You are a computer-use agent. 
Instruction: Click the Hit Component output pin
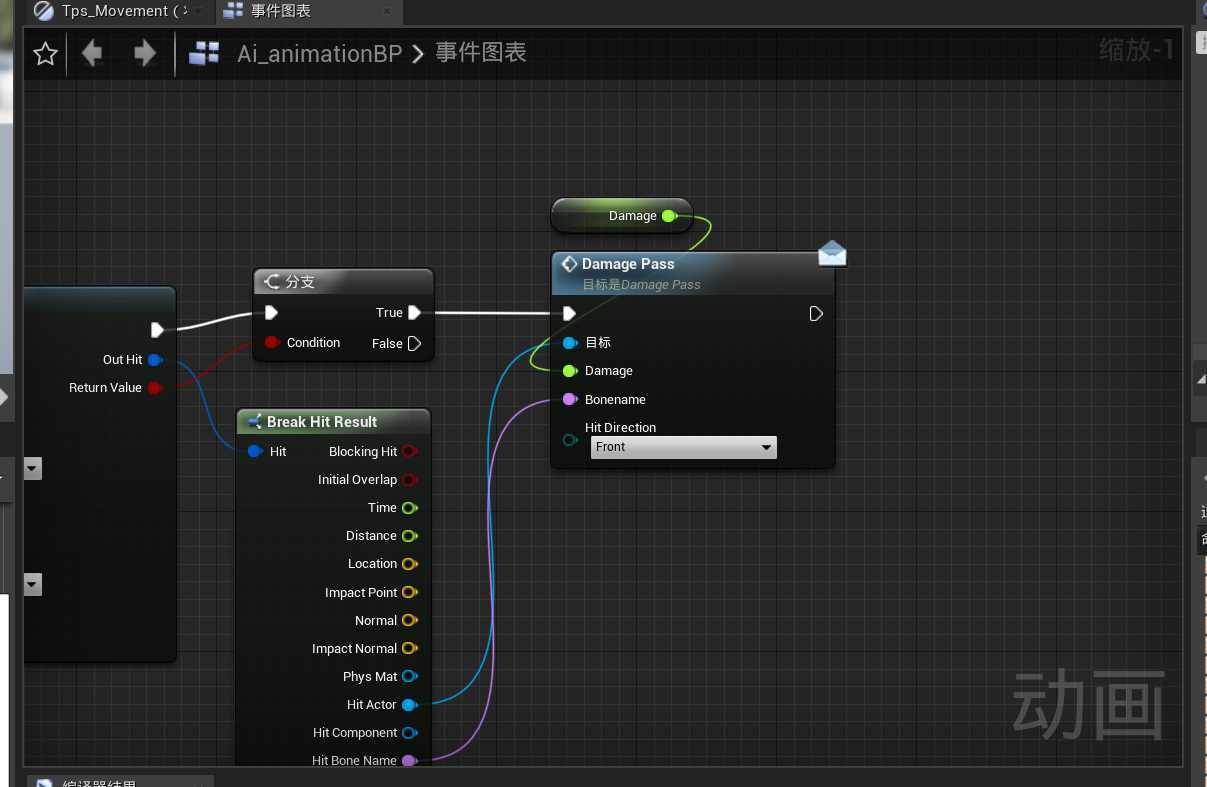pos(409,733)
